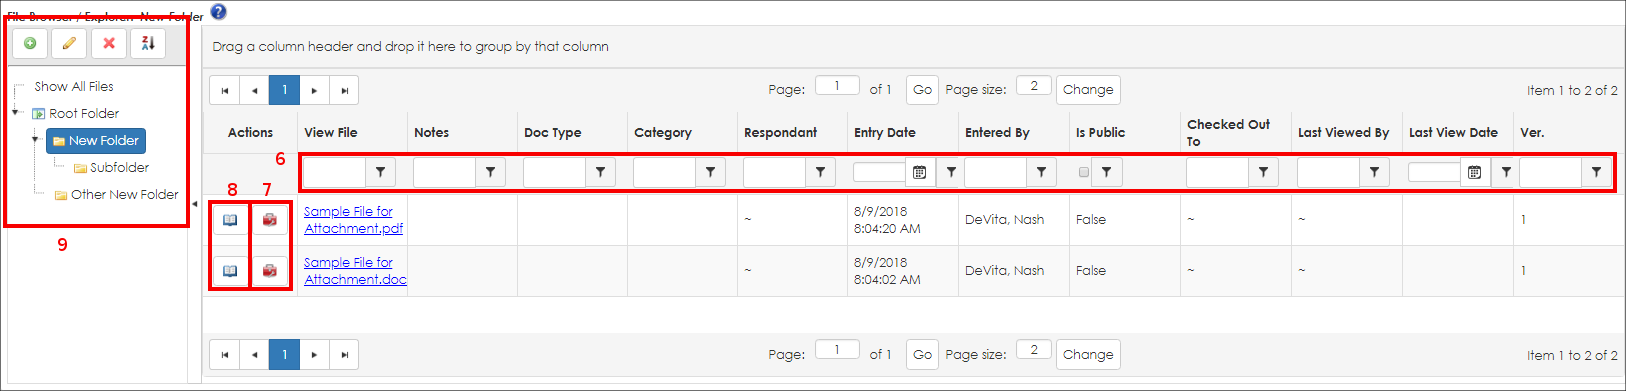Click the toolbox icon for Attachment.doc row
The image size is (1626, 391).
click(x=270, y=271)
